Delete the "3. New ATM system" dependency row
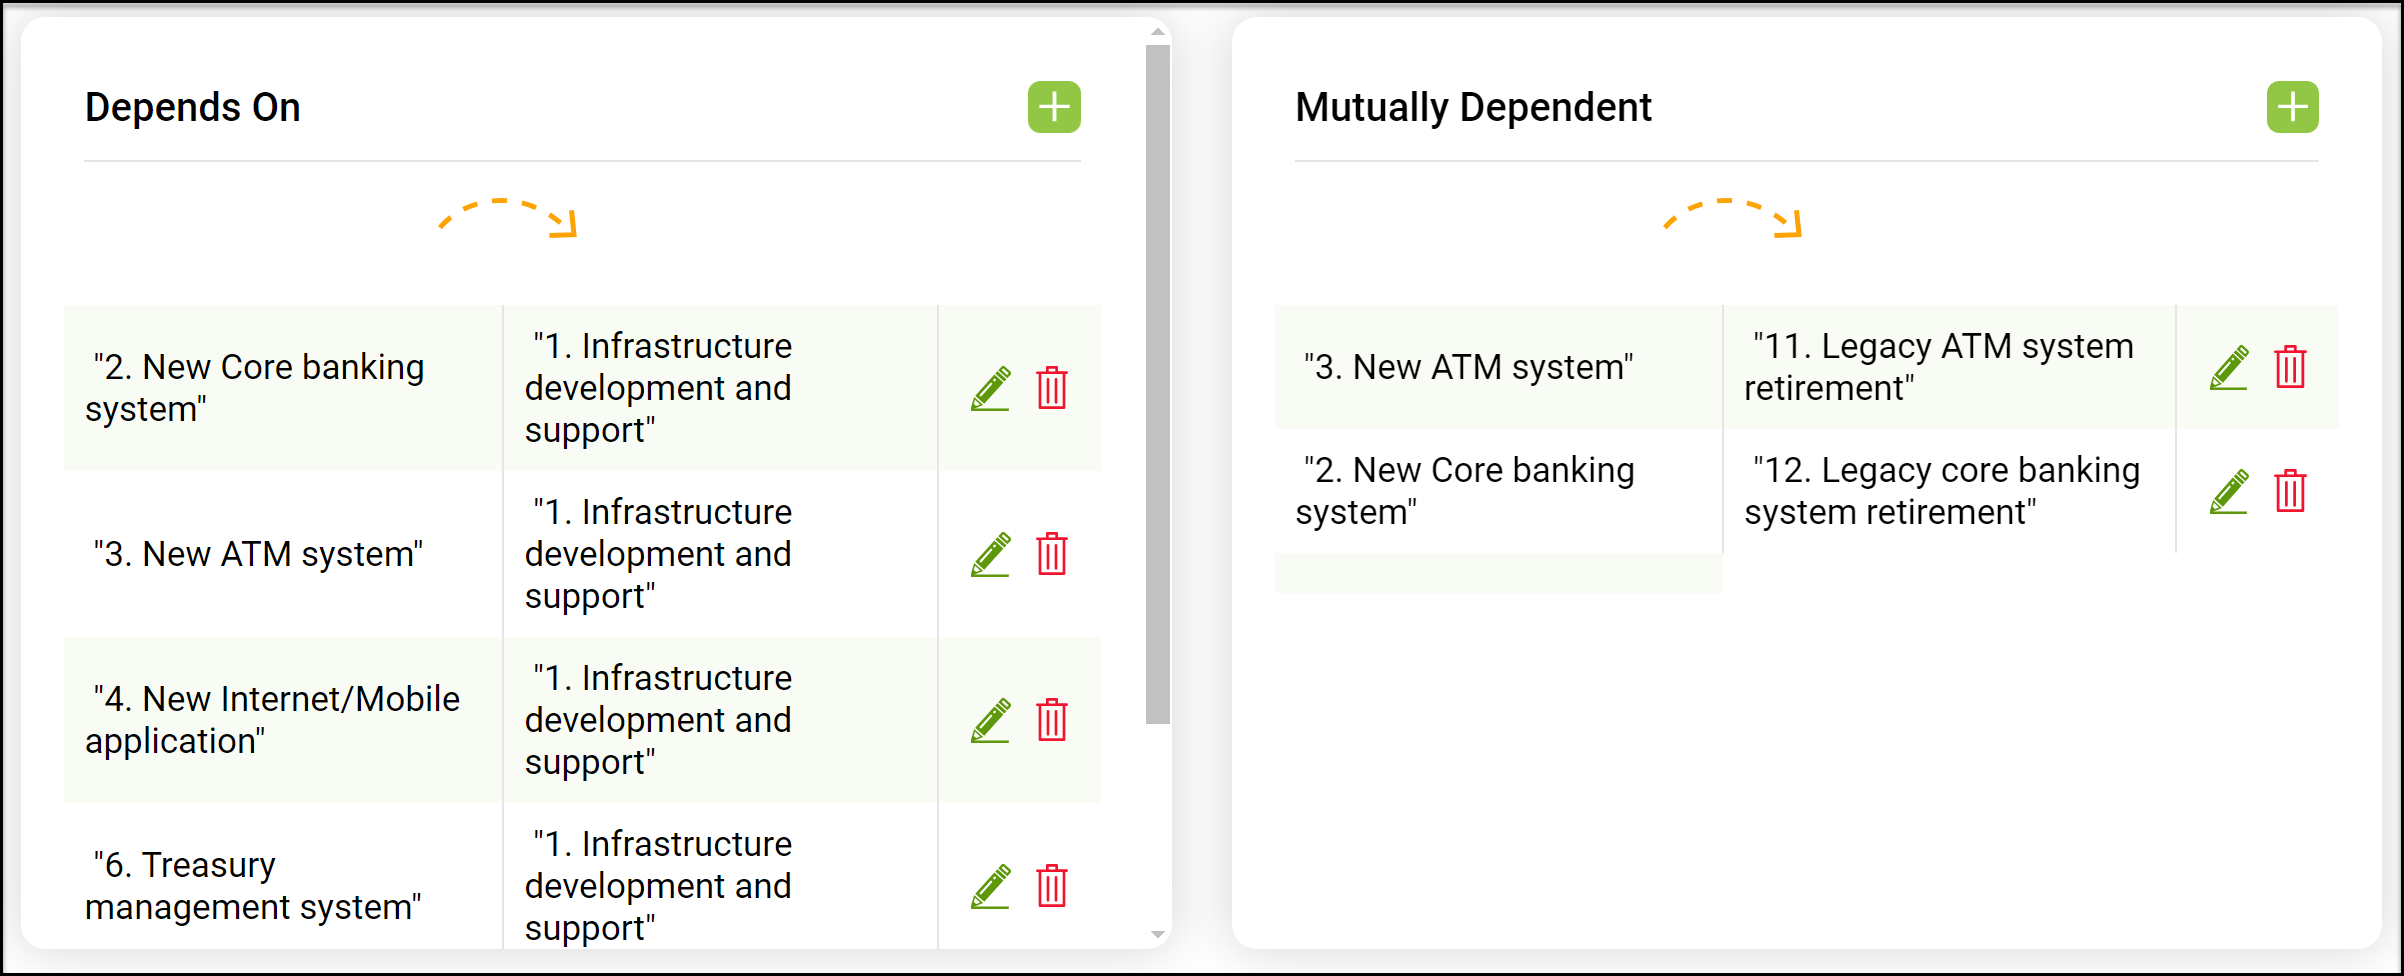 (1052, 554)
